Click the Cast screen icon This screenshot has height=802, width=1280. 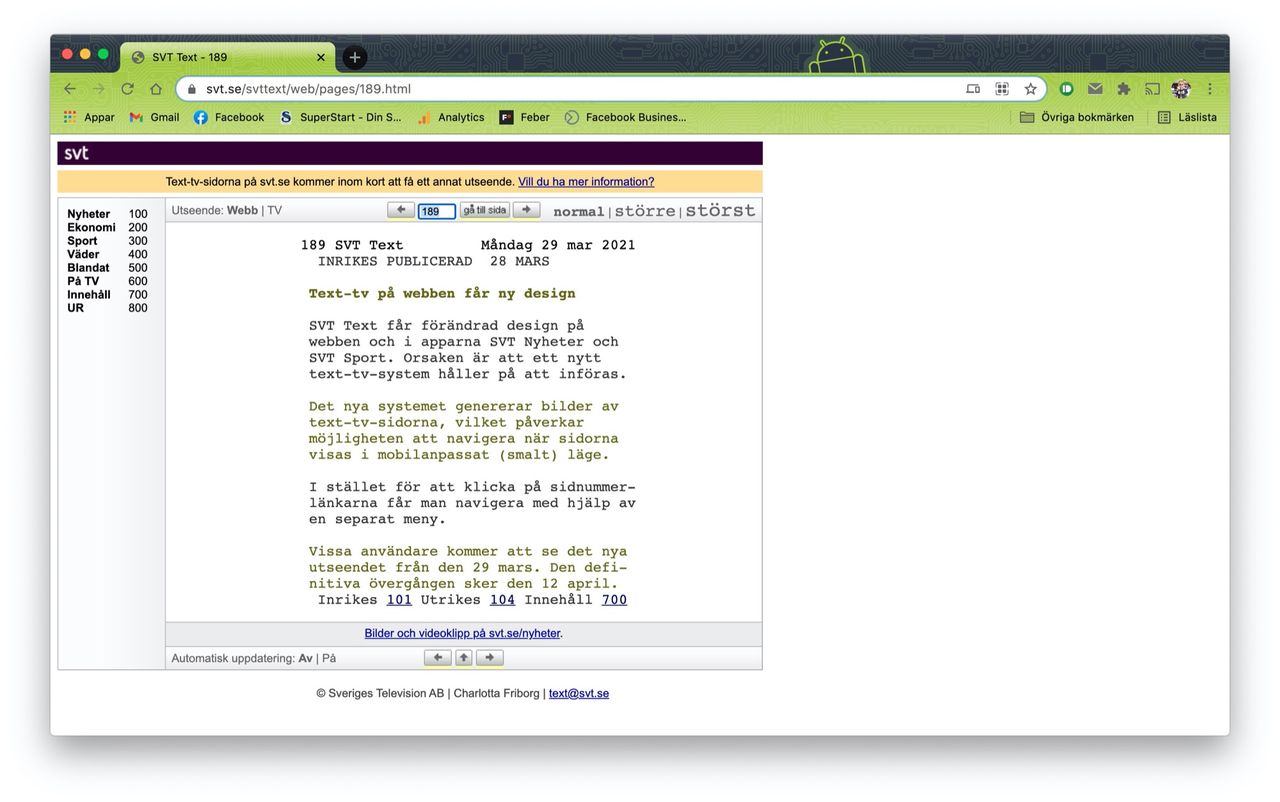coord(1152,89)
